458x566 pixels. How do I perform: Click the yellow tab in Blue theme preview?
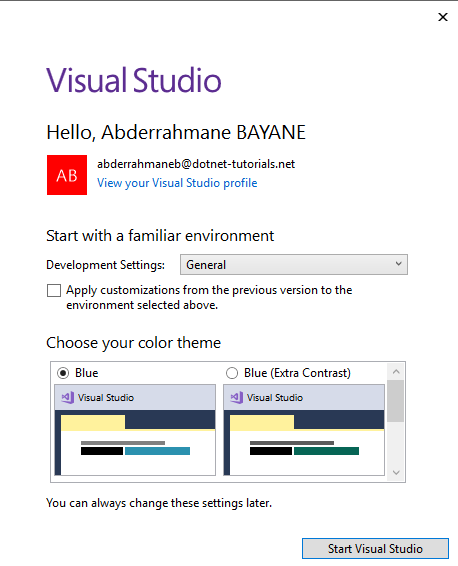click(93, 422)
